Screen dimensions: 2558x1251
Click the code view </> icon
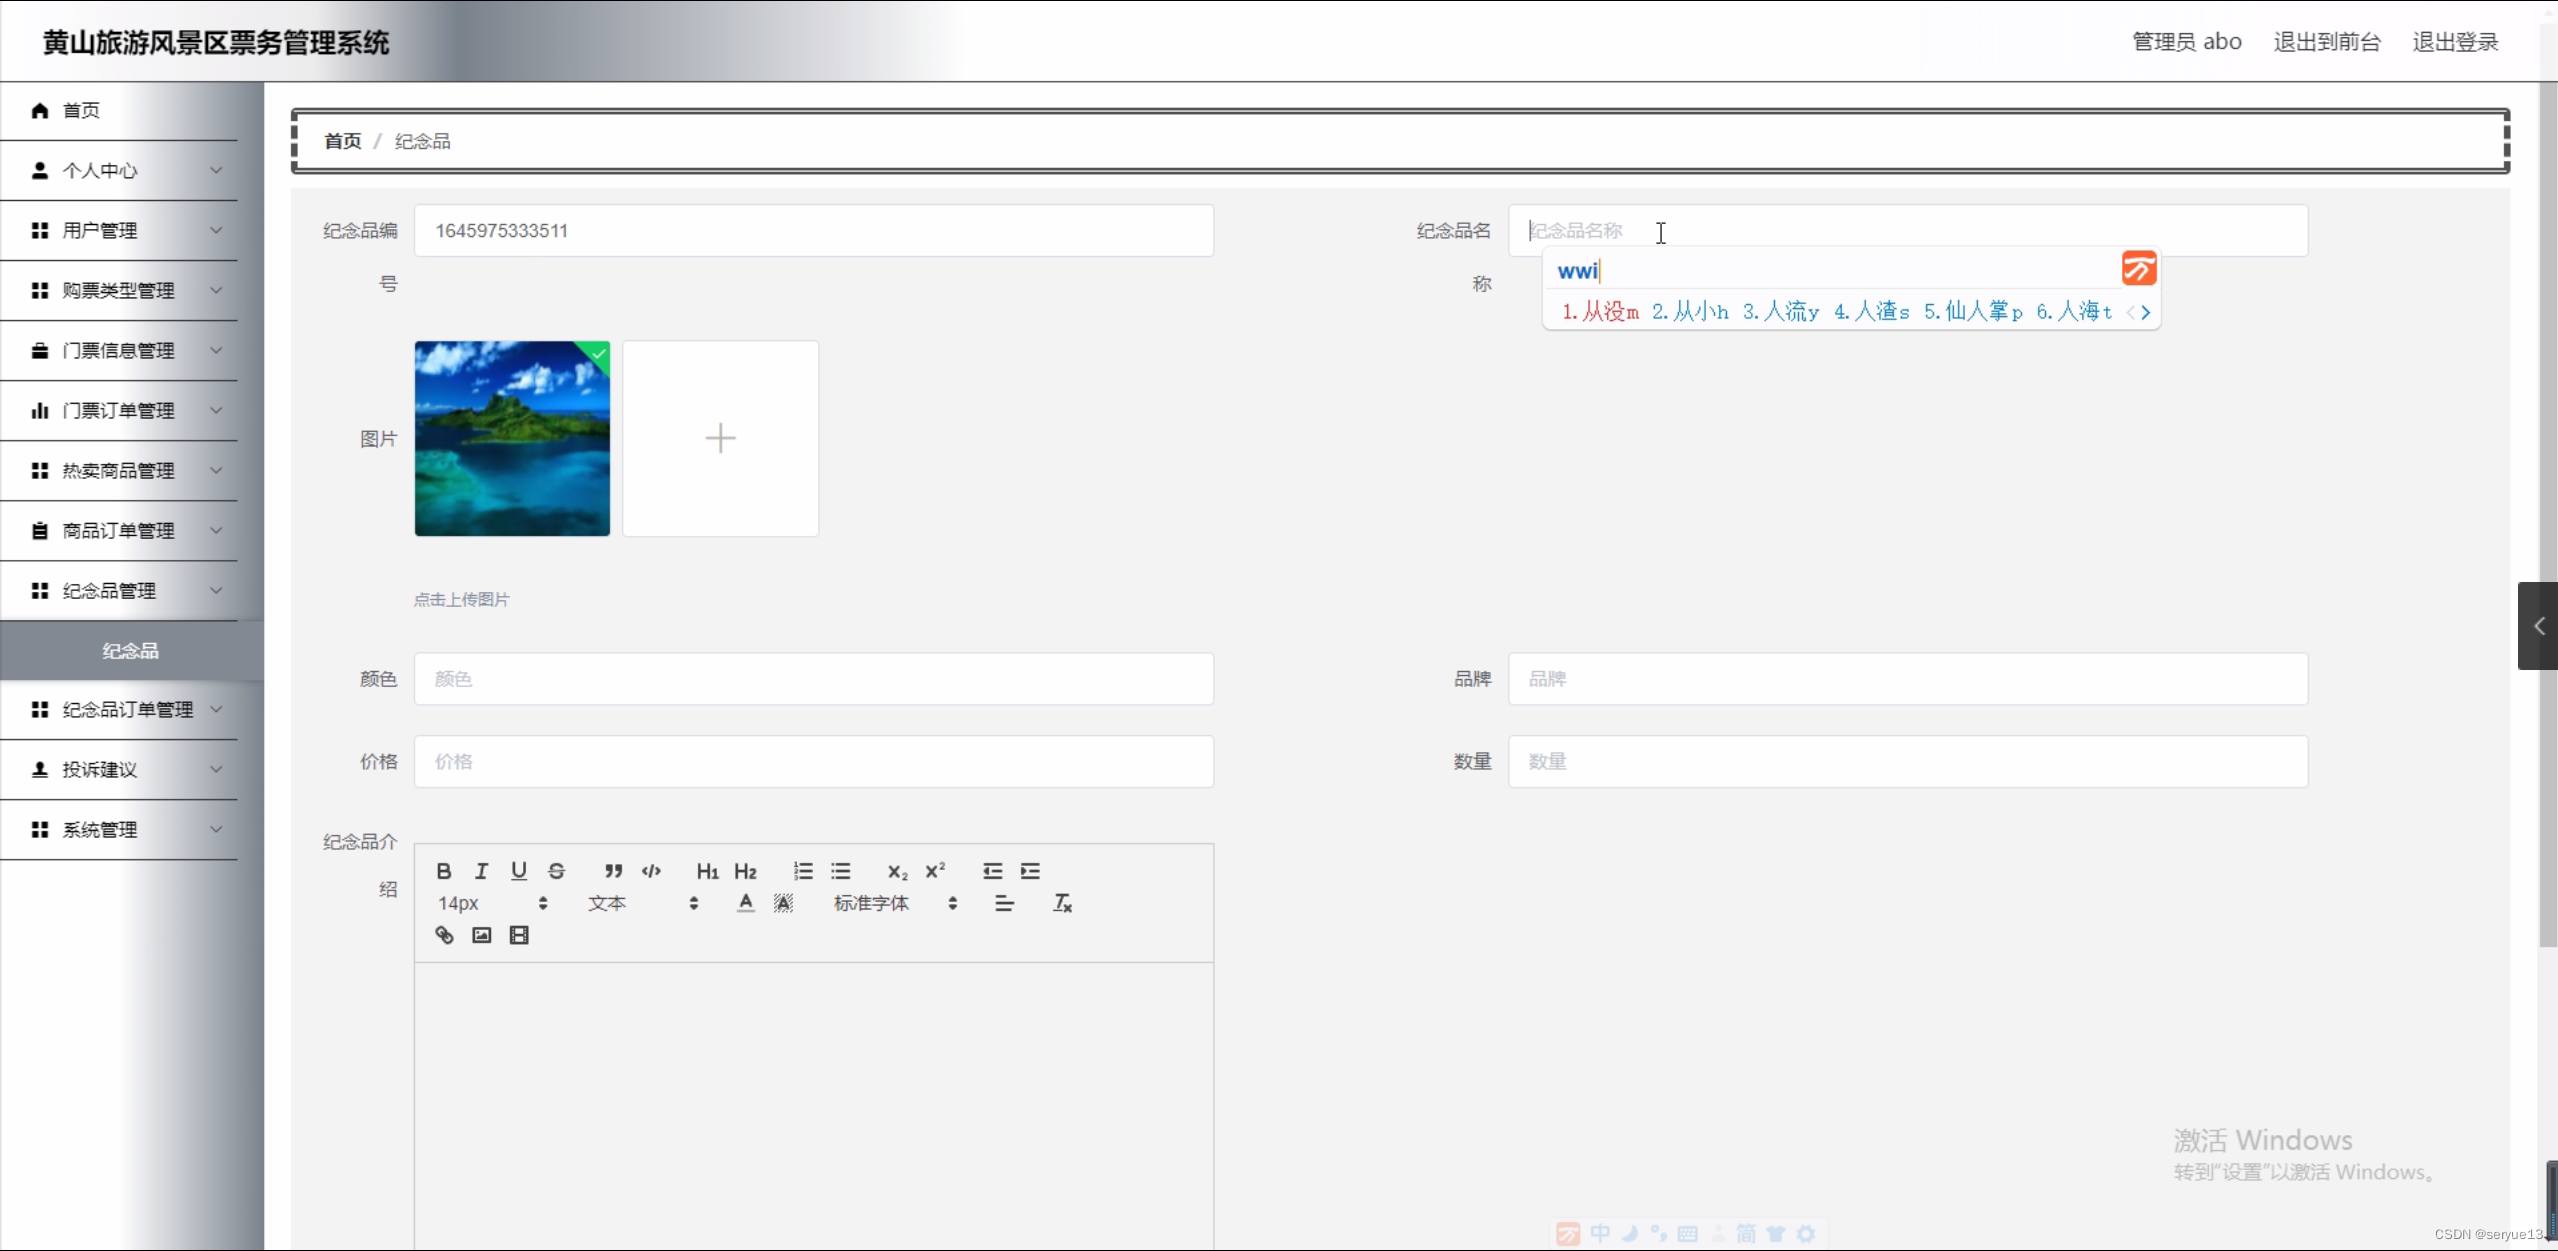651,870
